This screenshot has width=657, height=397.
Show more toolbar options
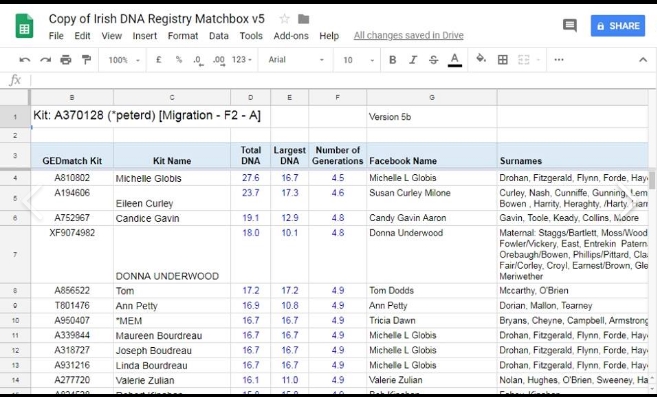(559, 60)
